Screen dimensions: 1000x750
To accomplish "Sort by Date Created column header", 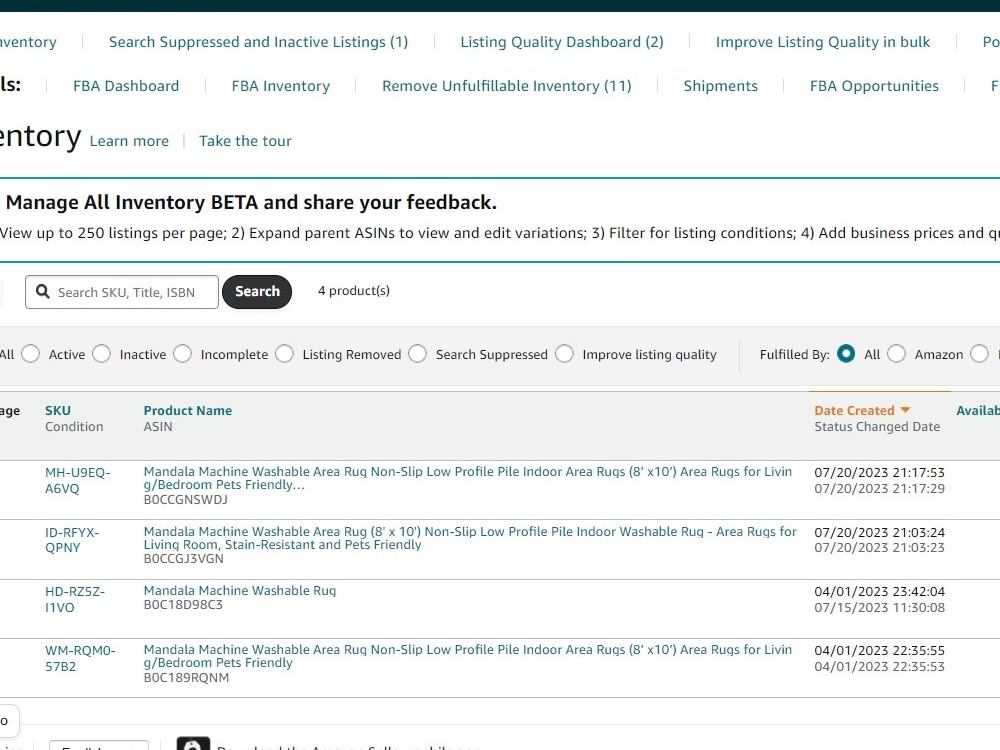I will 855,411.
